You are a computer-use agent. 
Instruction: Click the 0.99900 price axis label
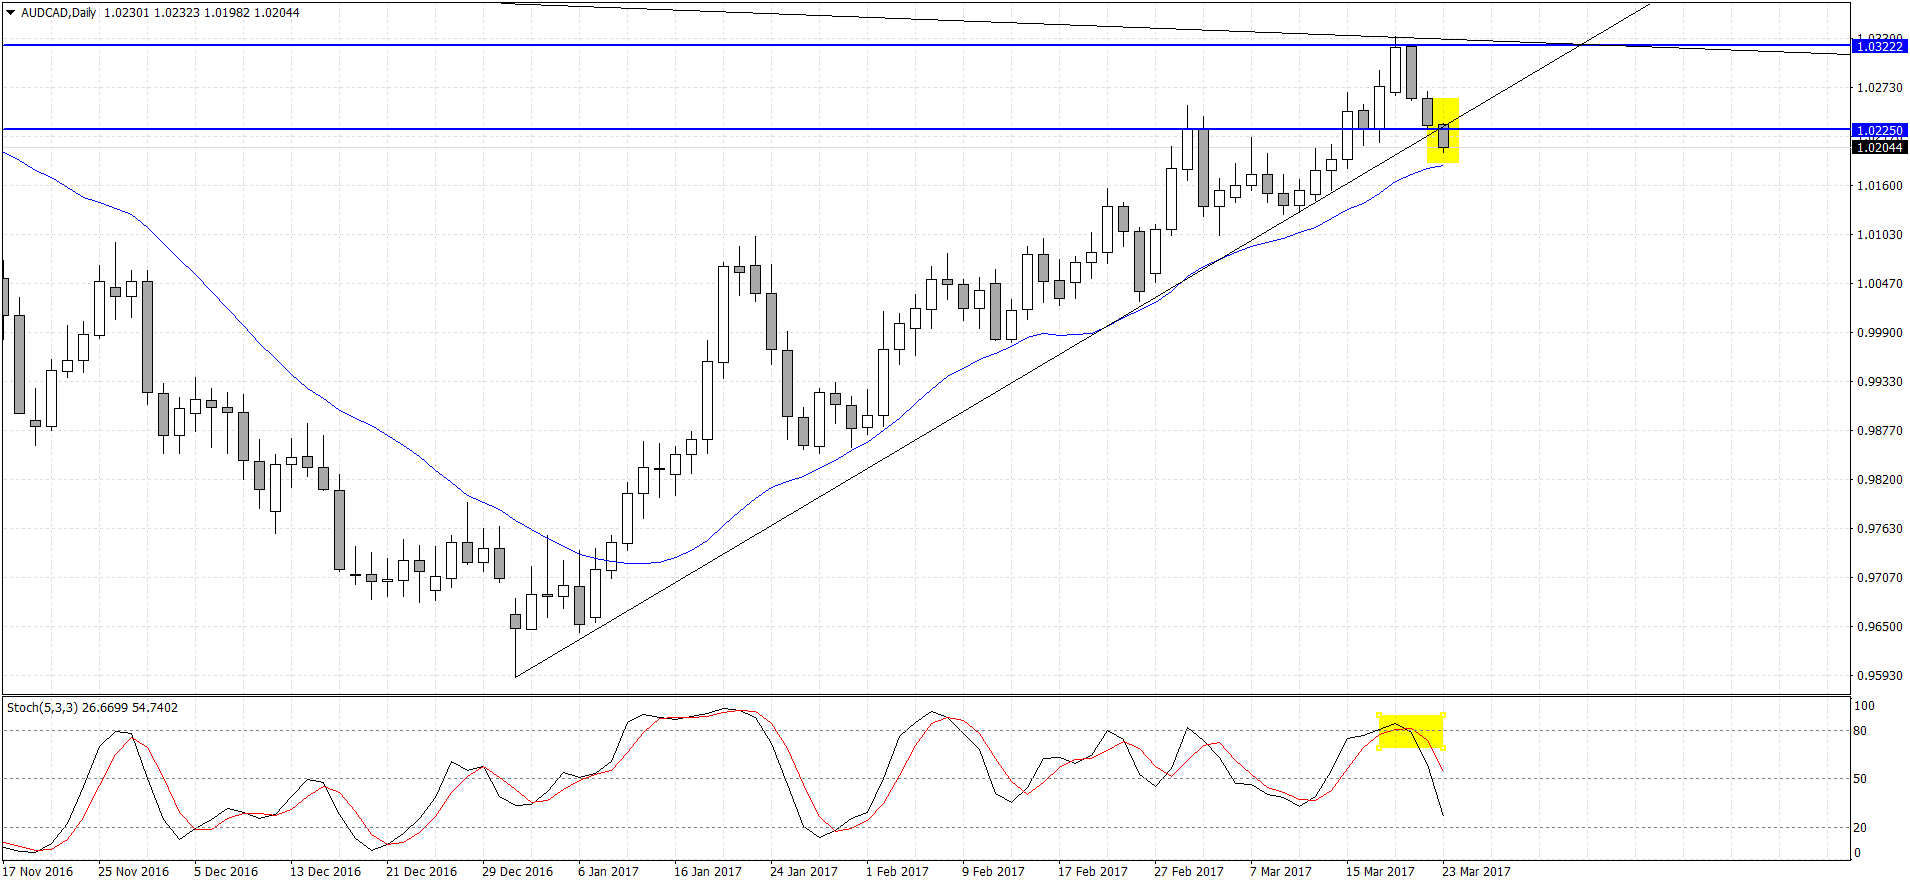point(1880,333)
